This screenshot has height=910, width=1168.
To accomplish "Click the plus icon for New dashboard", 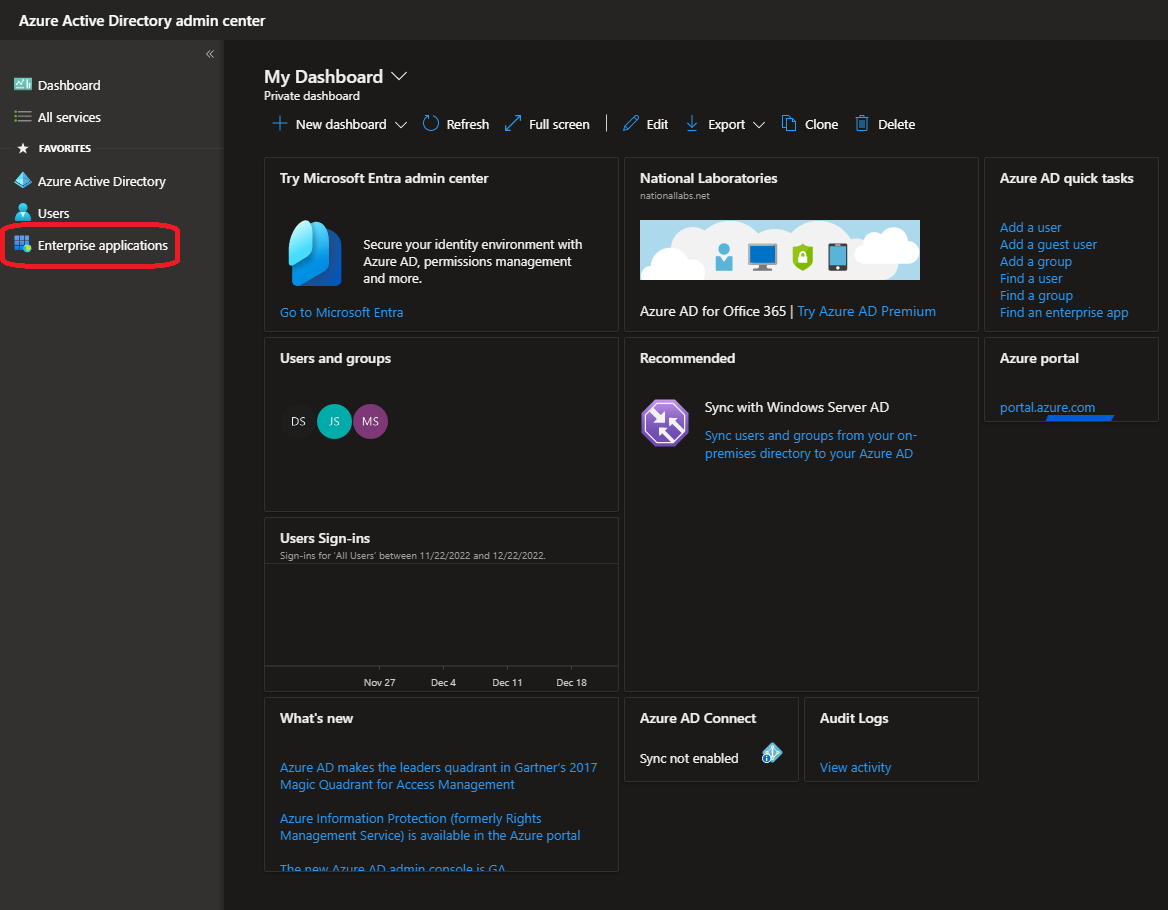I will 279,124.
